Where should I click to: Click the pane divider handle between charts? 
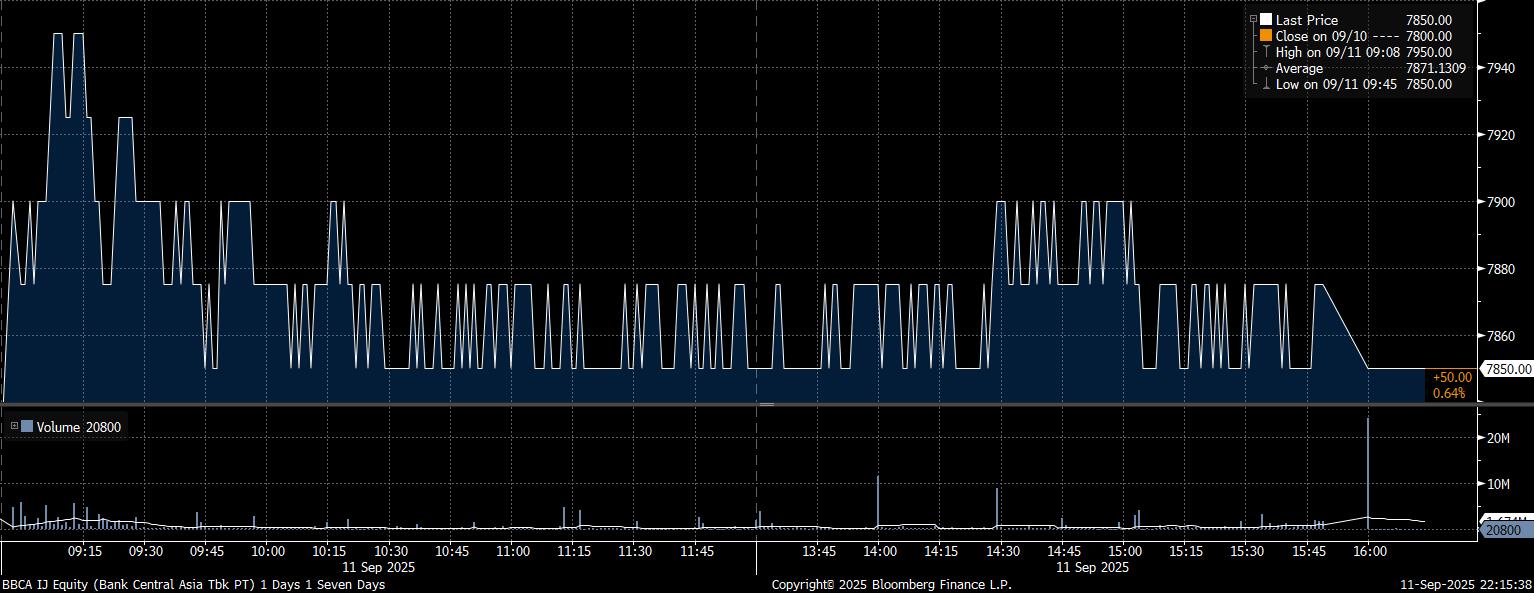coord(766,405)
